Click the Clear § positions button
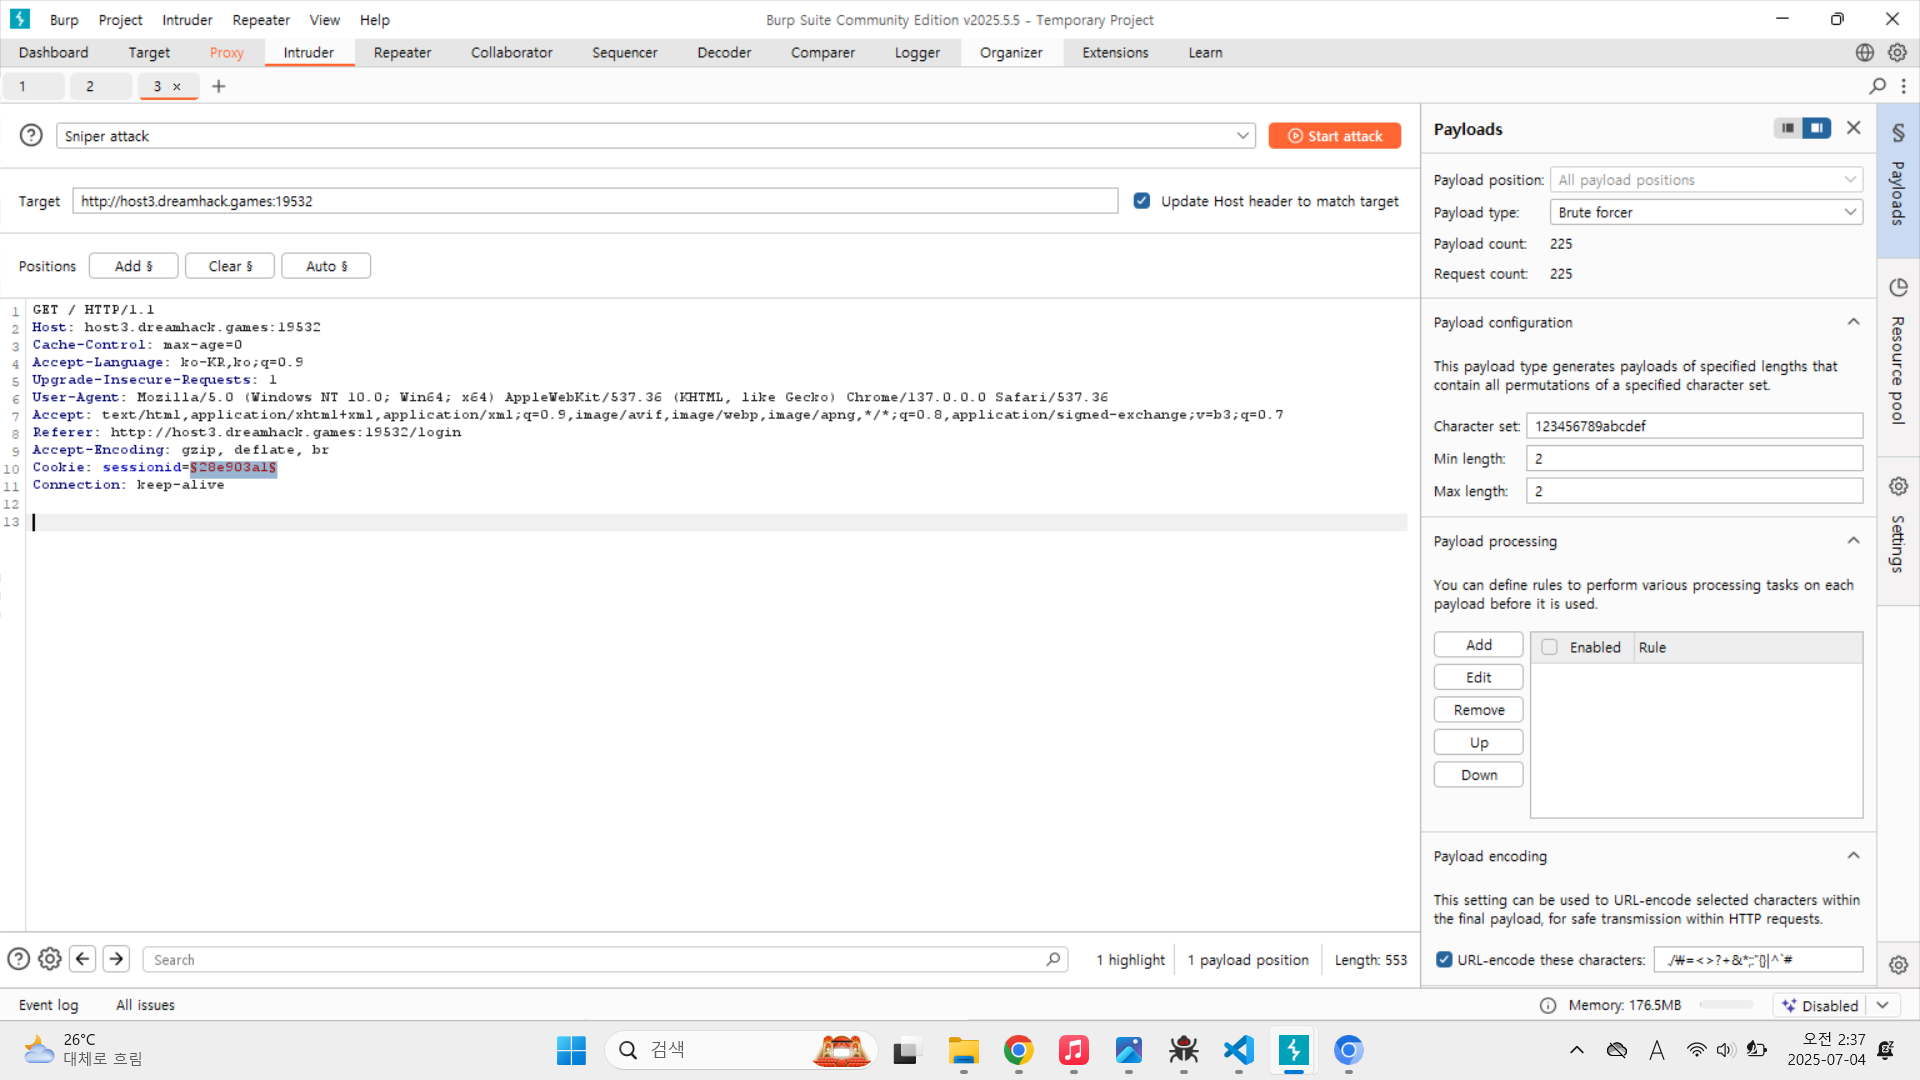Image resolution: width=1920 pixels, height=1080 pixels. (230, 266)
